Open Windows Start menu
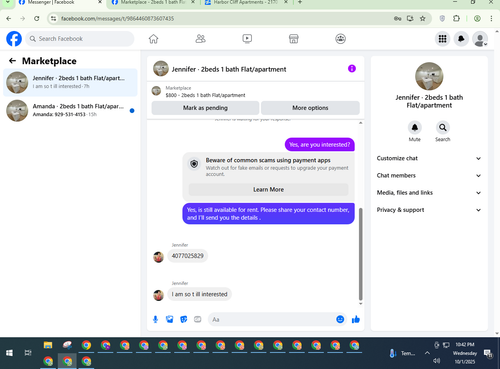Image resolution: width=500 pixels, height=369 pixels. pos(9,353)
